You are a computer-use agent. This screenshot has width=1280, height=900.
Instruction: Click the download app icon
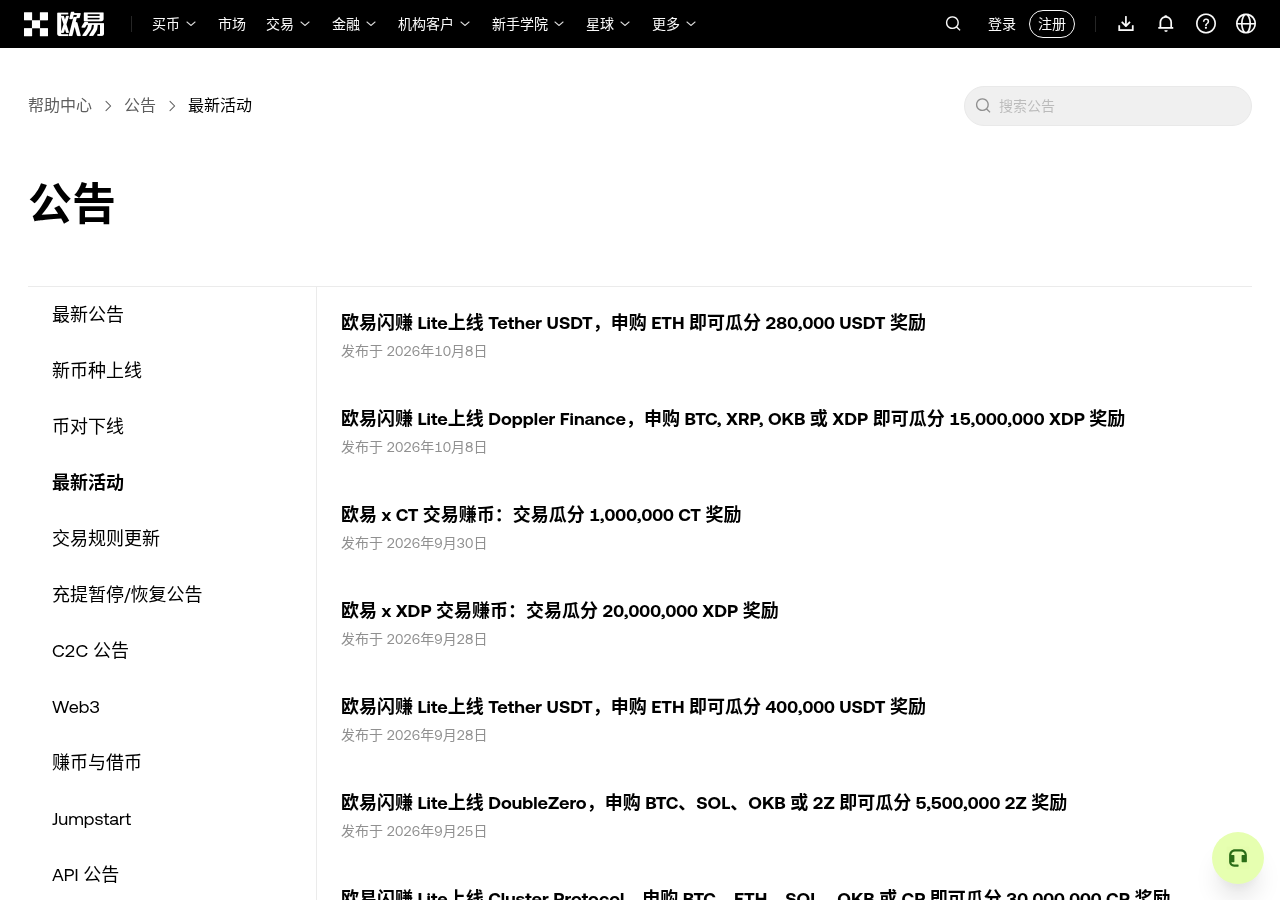click(x=1126, y=24)
